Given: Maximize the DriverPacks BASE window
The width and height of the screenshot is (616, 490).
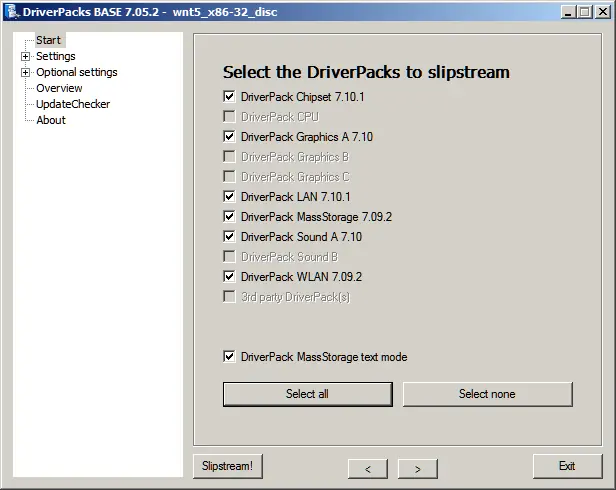Looking at the screenshot, I should 585,12.
